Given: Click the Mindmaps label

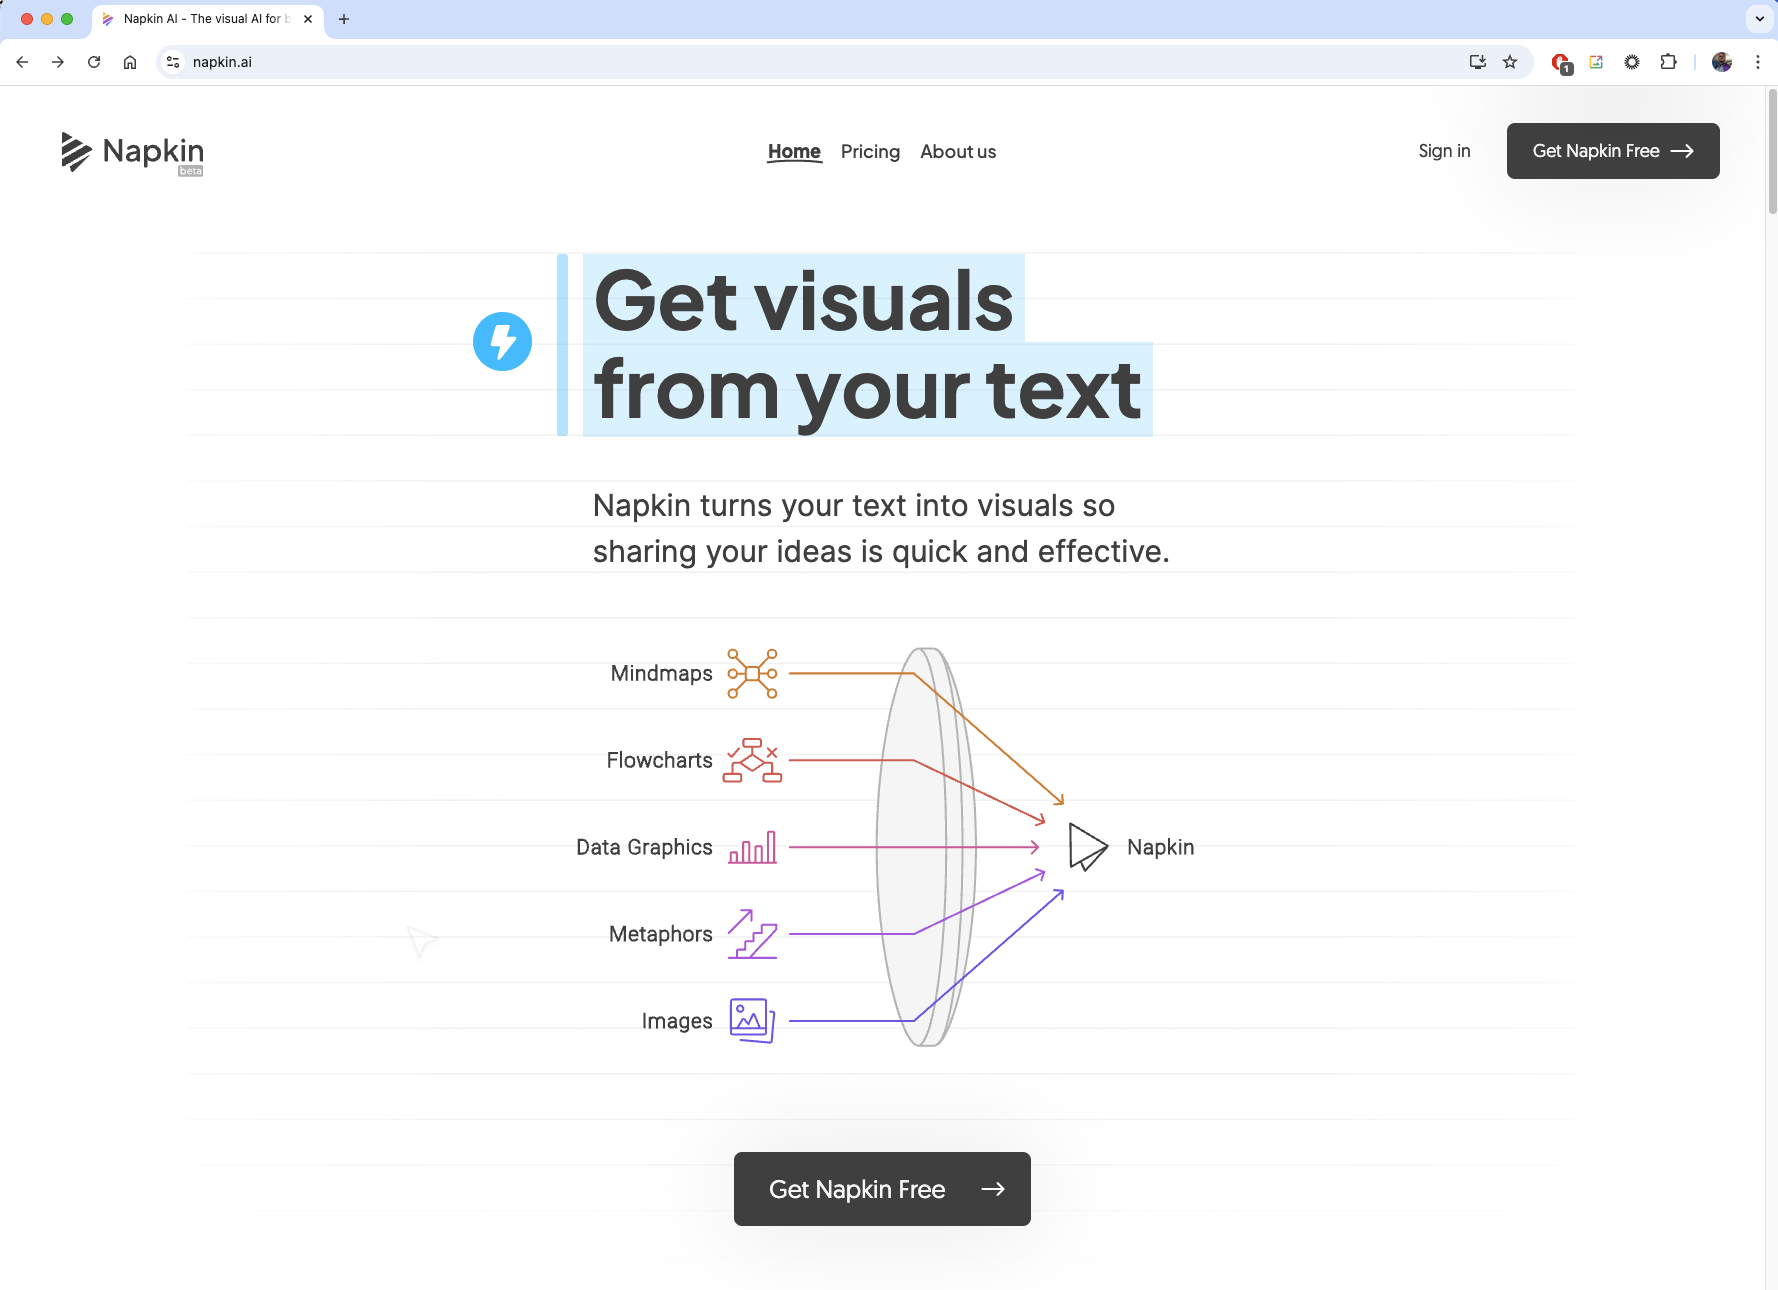Looking at the screenshot, I should (662, 674).
